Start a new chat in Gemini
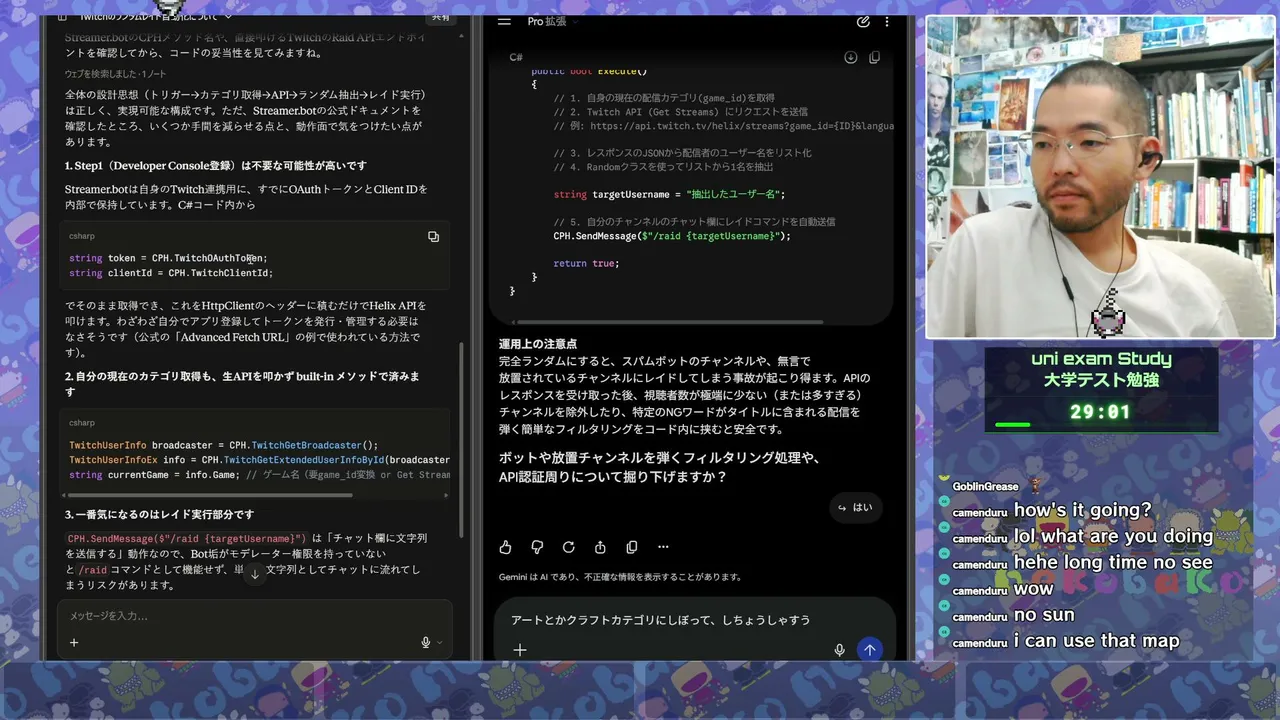1280x720 pixels. pos(863,21)
